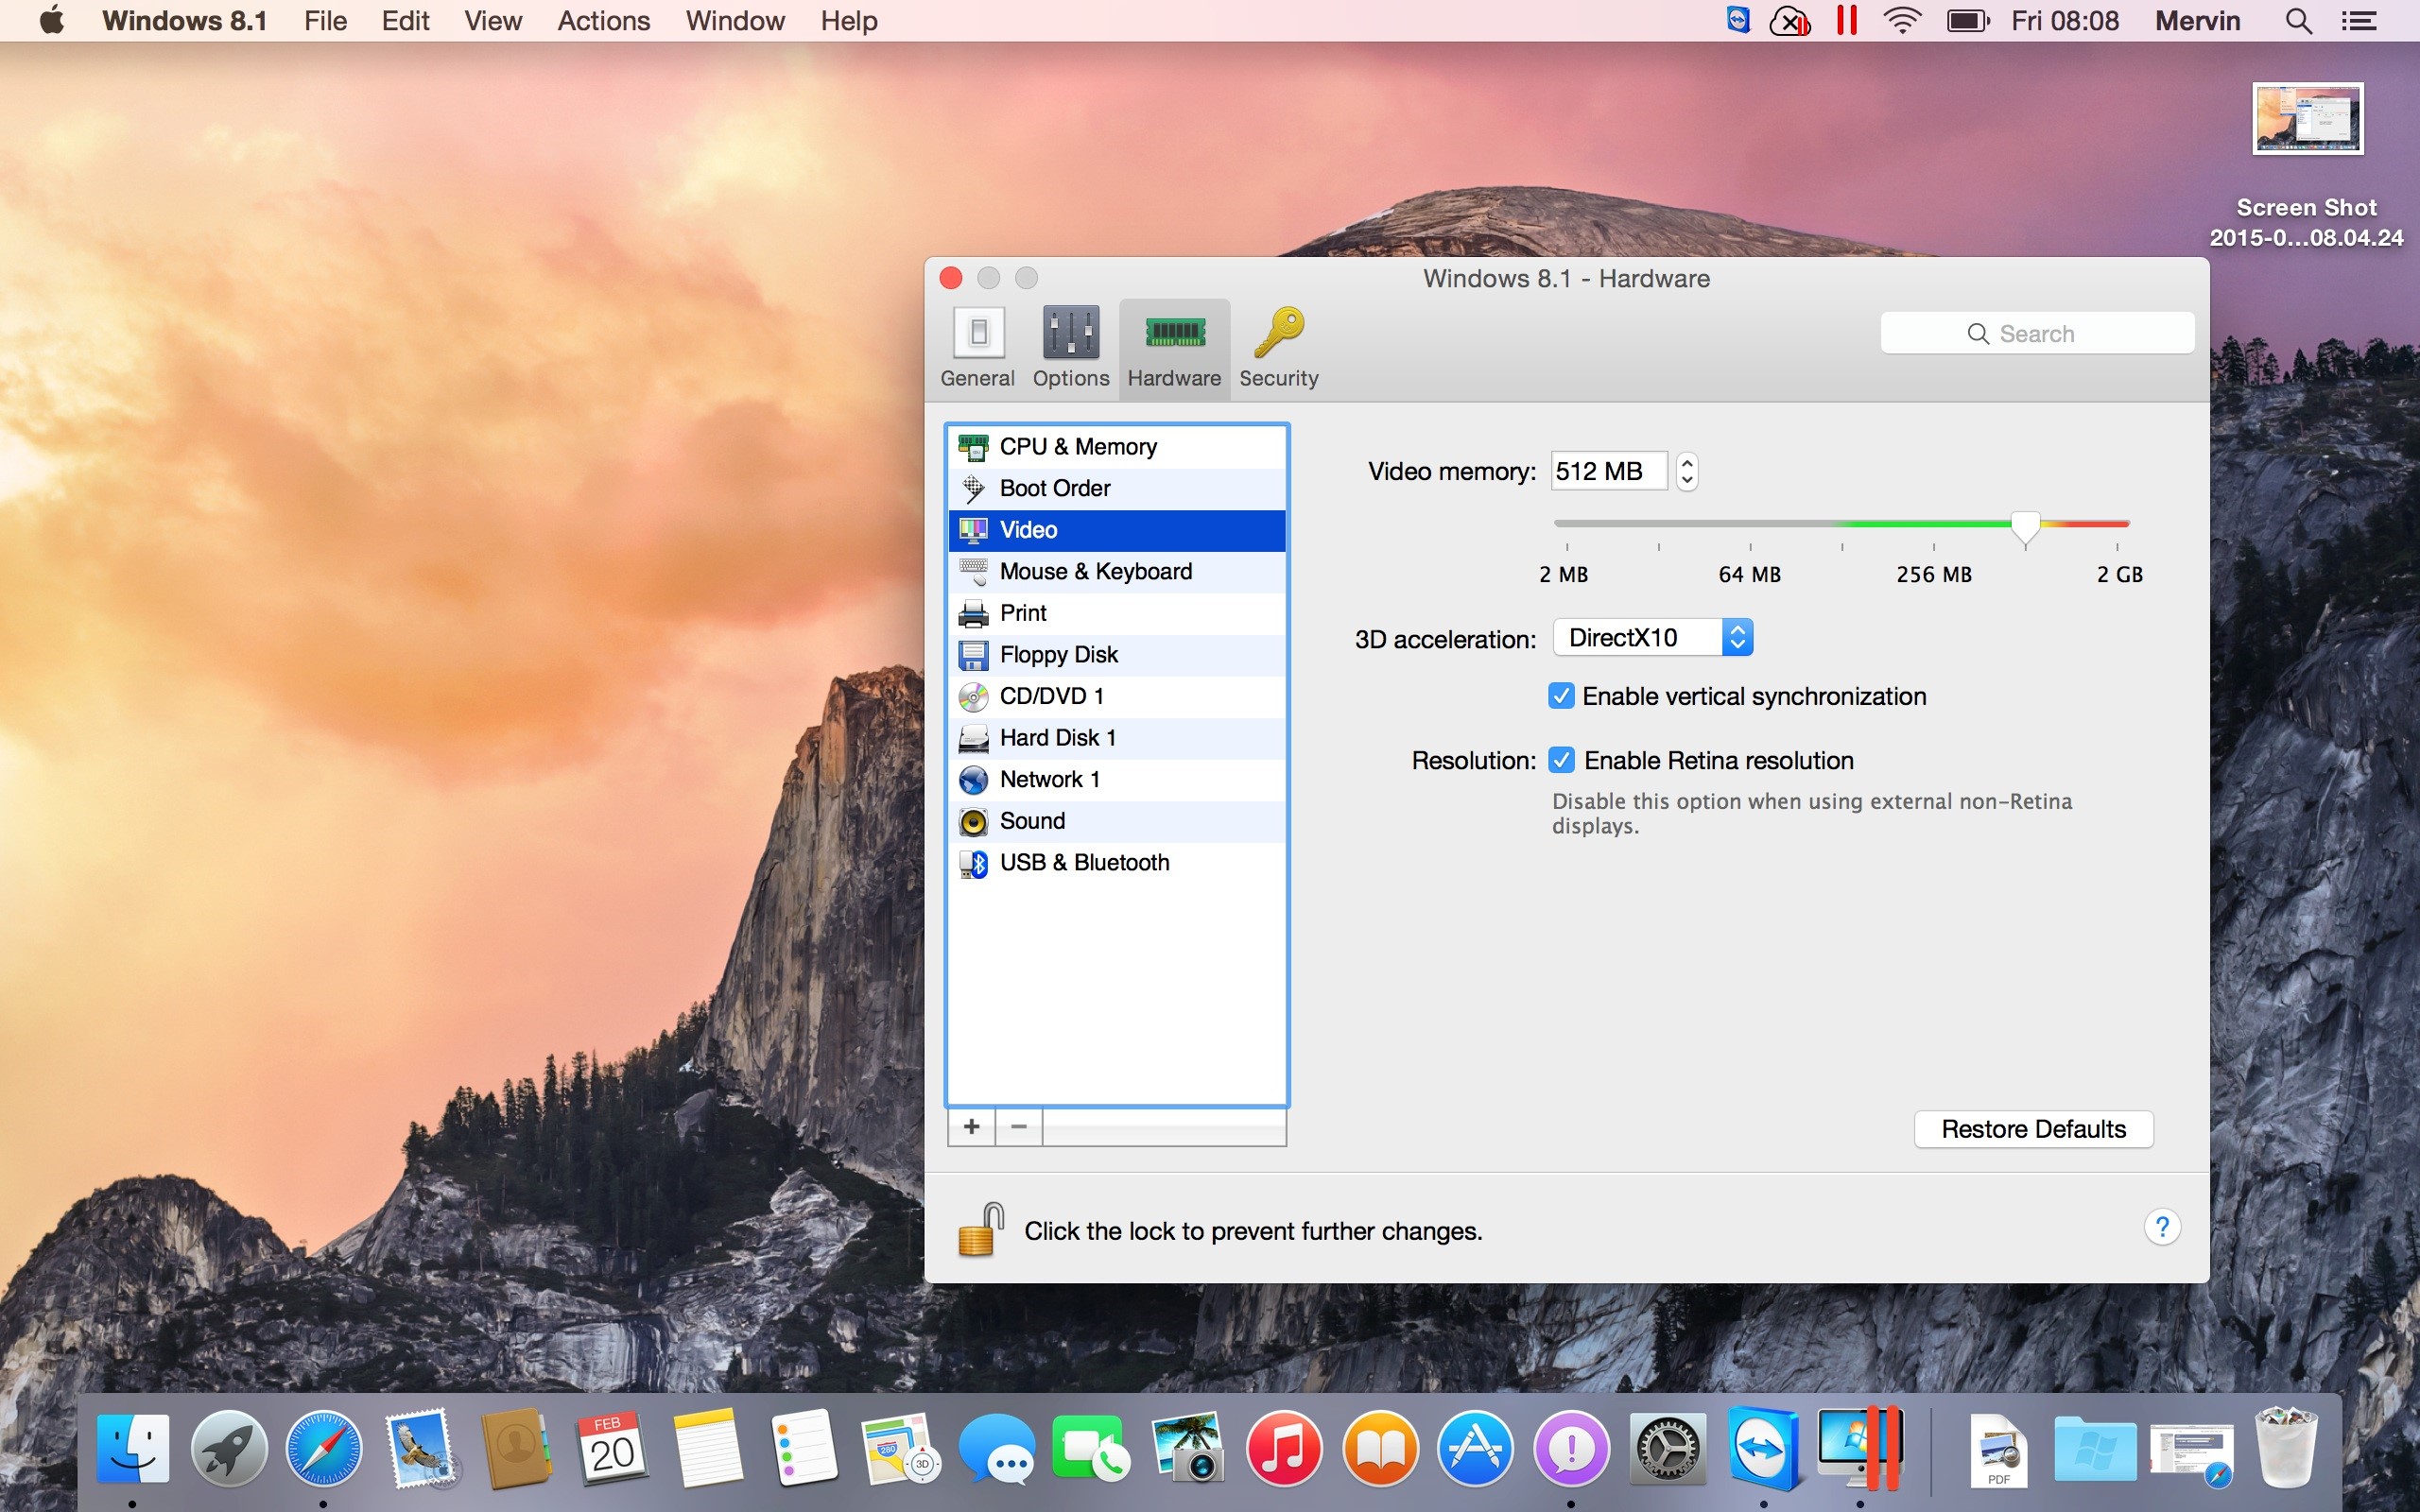Add a new hardware device with plus button
The width and height of the screenshot is (2420, 1512).
(x=971, y=1127)
